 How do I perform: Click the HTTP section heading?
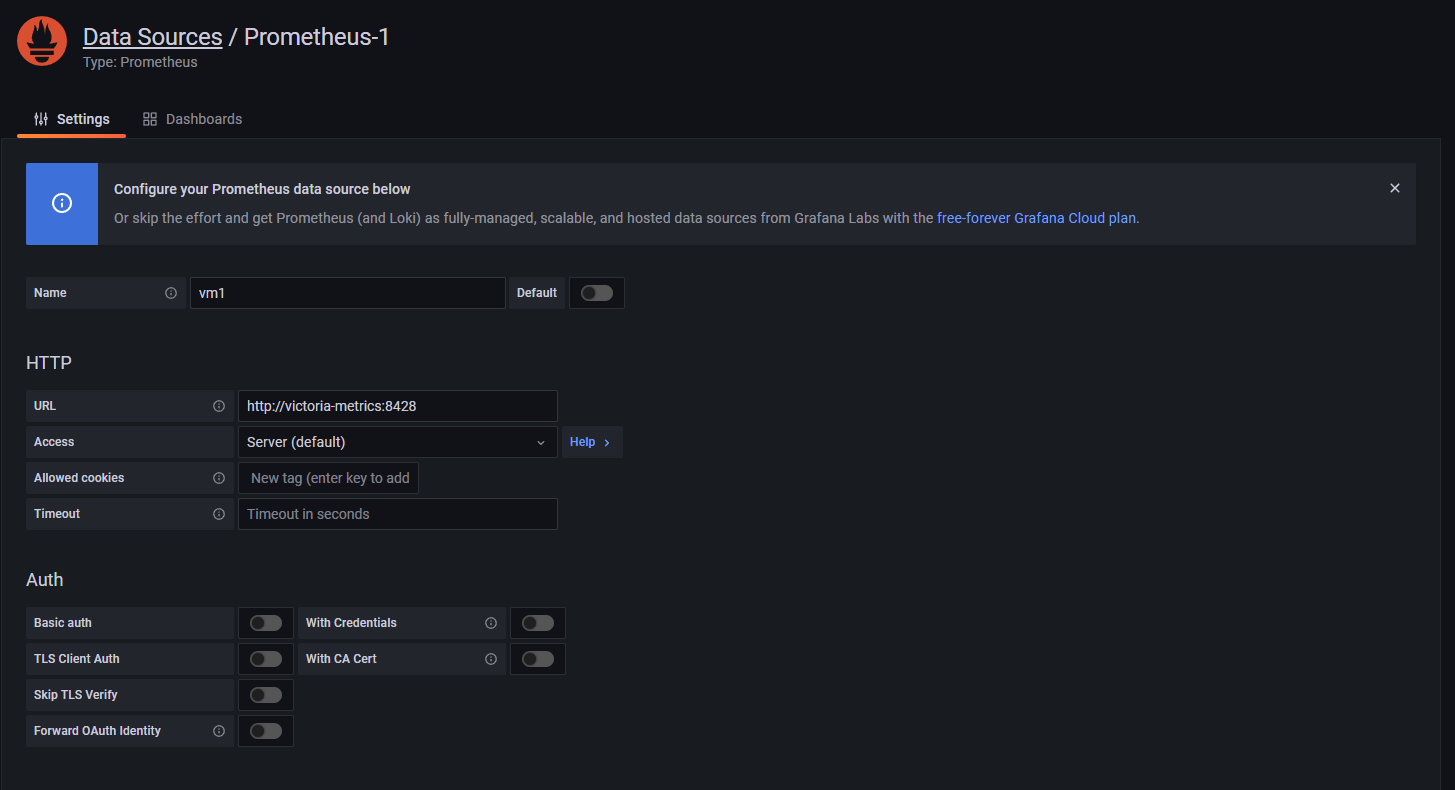[x=49, y=363]
